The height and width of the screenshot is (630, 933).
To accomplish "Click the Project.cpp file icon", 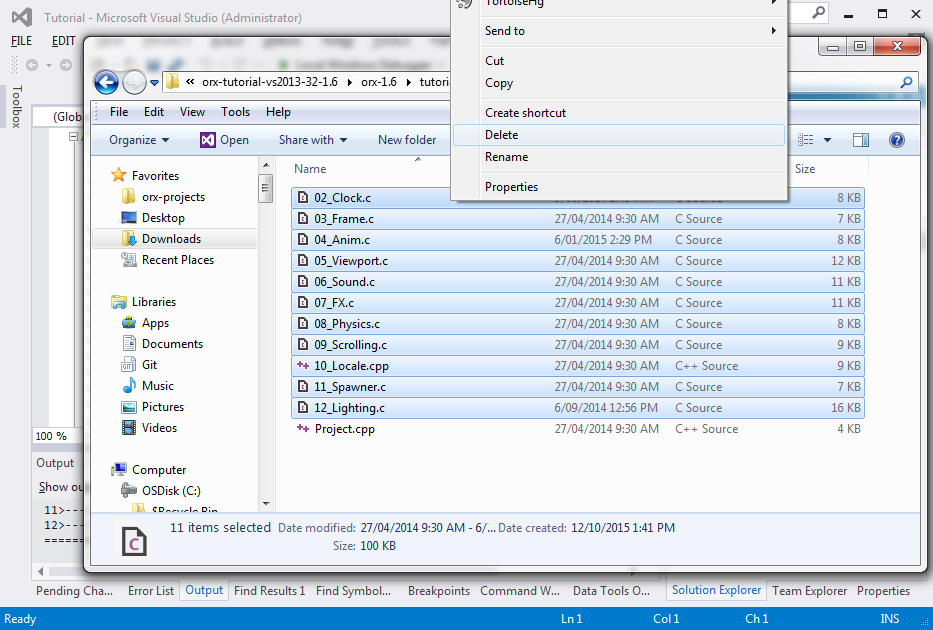I will [x=304, y=429].
